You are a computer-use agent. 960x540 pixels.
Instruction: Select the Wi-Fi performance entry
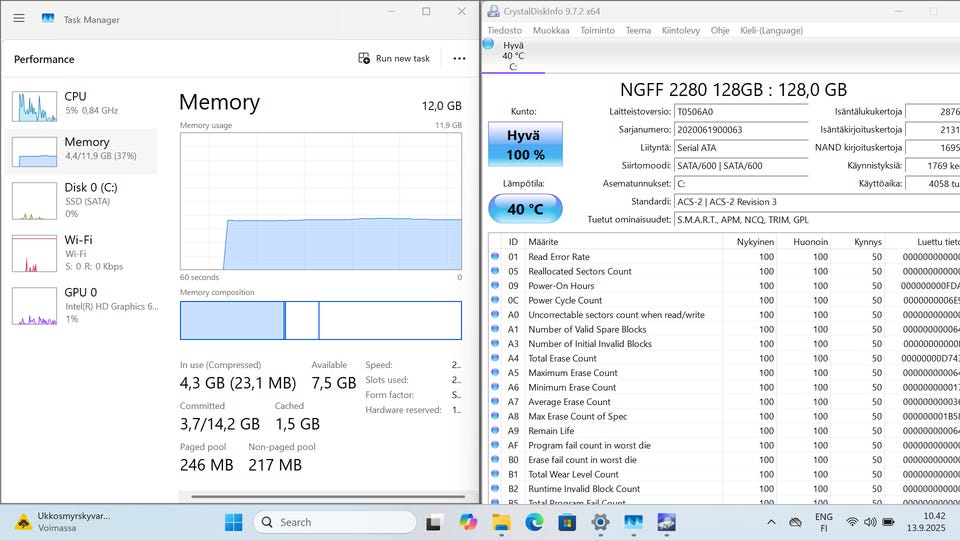click(81, 253)
